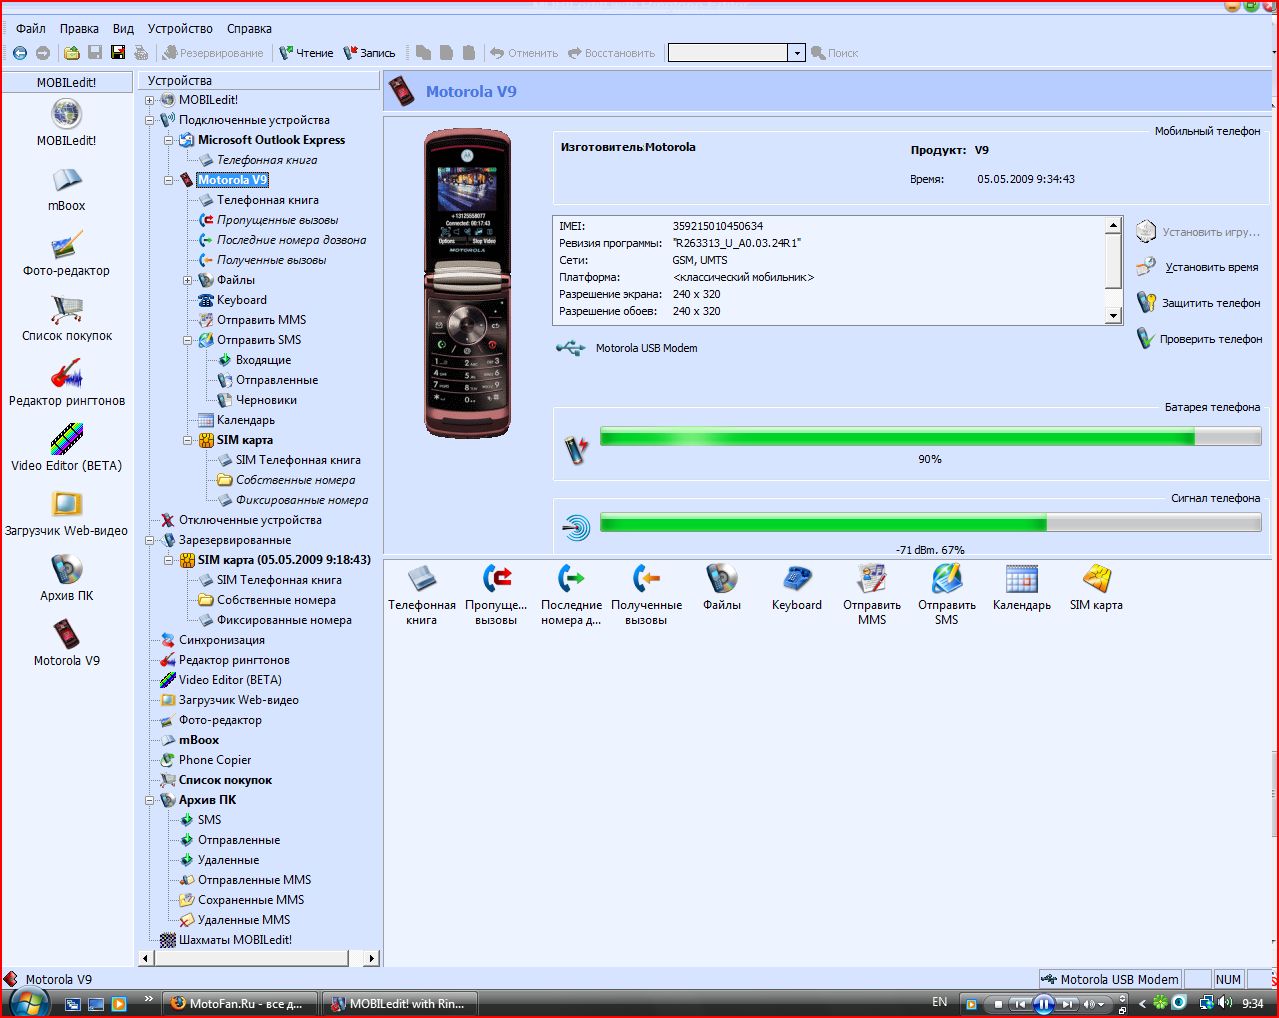Click the Windows Start button

click(x=27, y=1002)
